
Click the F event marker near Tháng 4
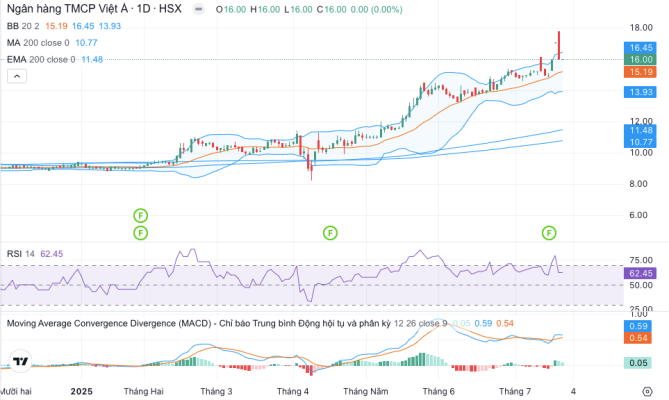tap(330, 233)
